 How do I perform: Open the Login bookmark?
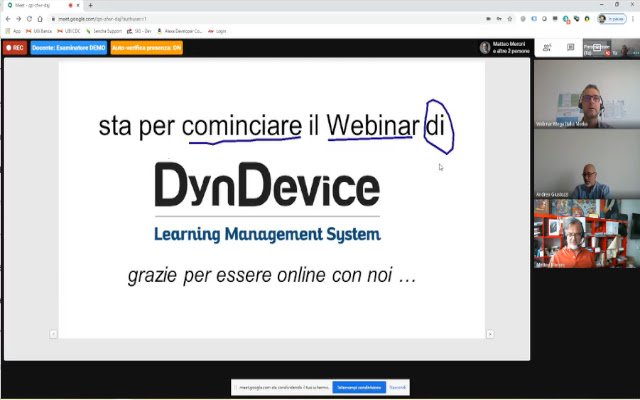[x=217, y=31]
